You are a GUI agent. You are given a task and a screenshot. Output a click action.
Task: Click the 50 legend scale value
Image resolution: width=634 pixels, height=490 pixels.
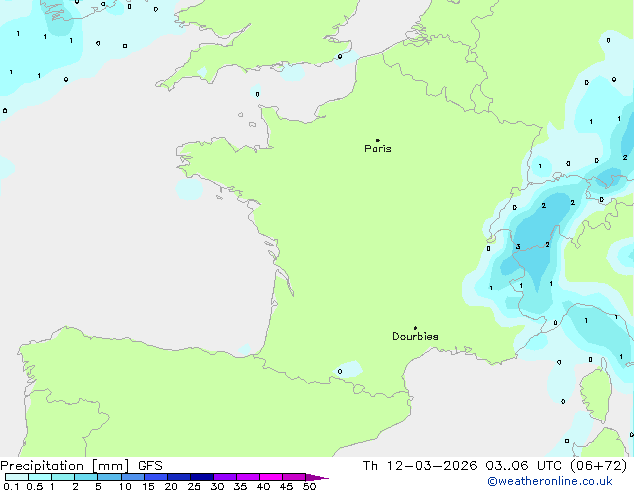(x=310, y=486)
